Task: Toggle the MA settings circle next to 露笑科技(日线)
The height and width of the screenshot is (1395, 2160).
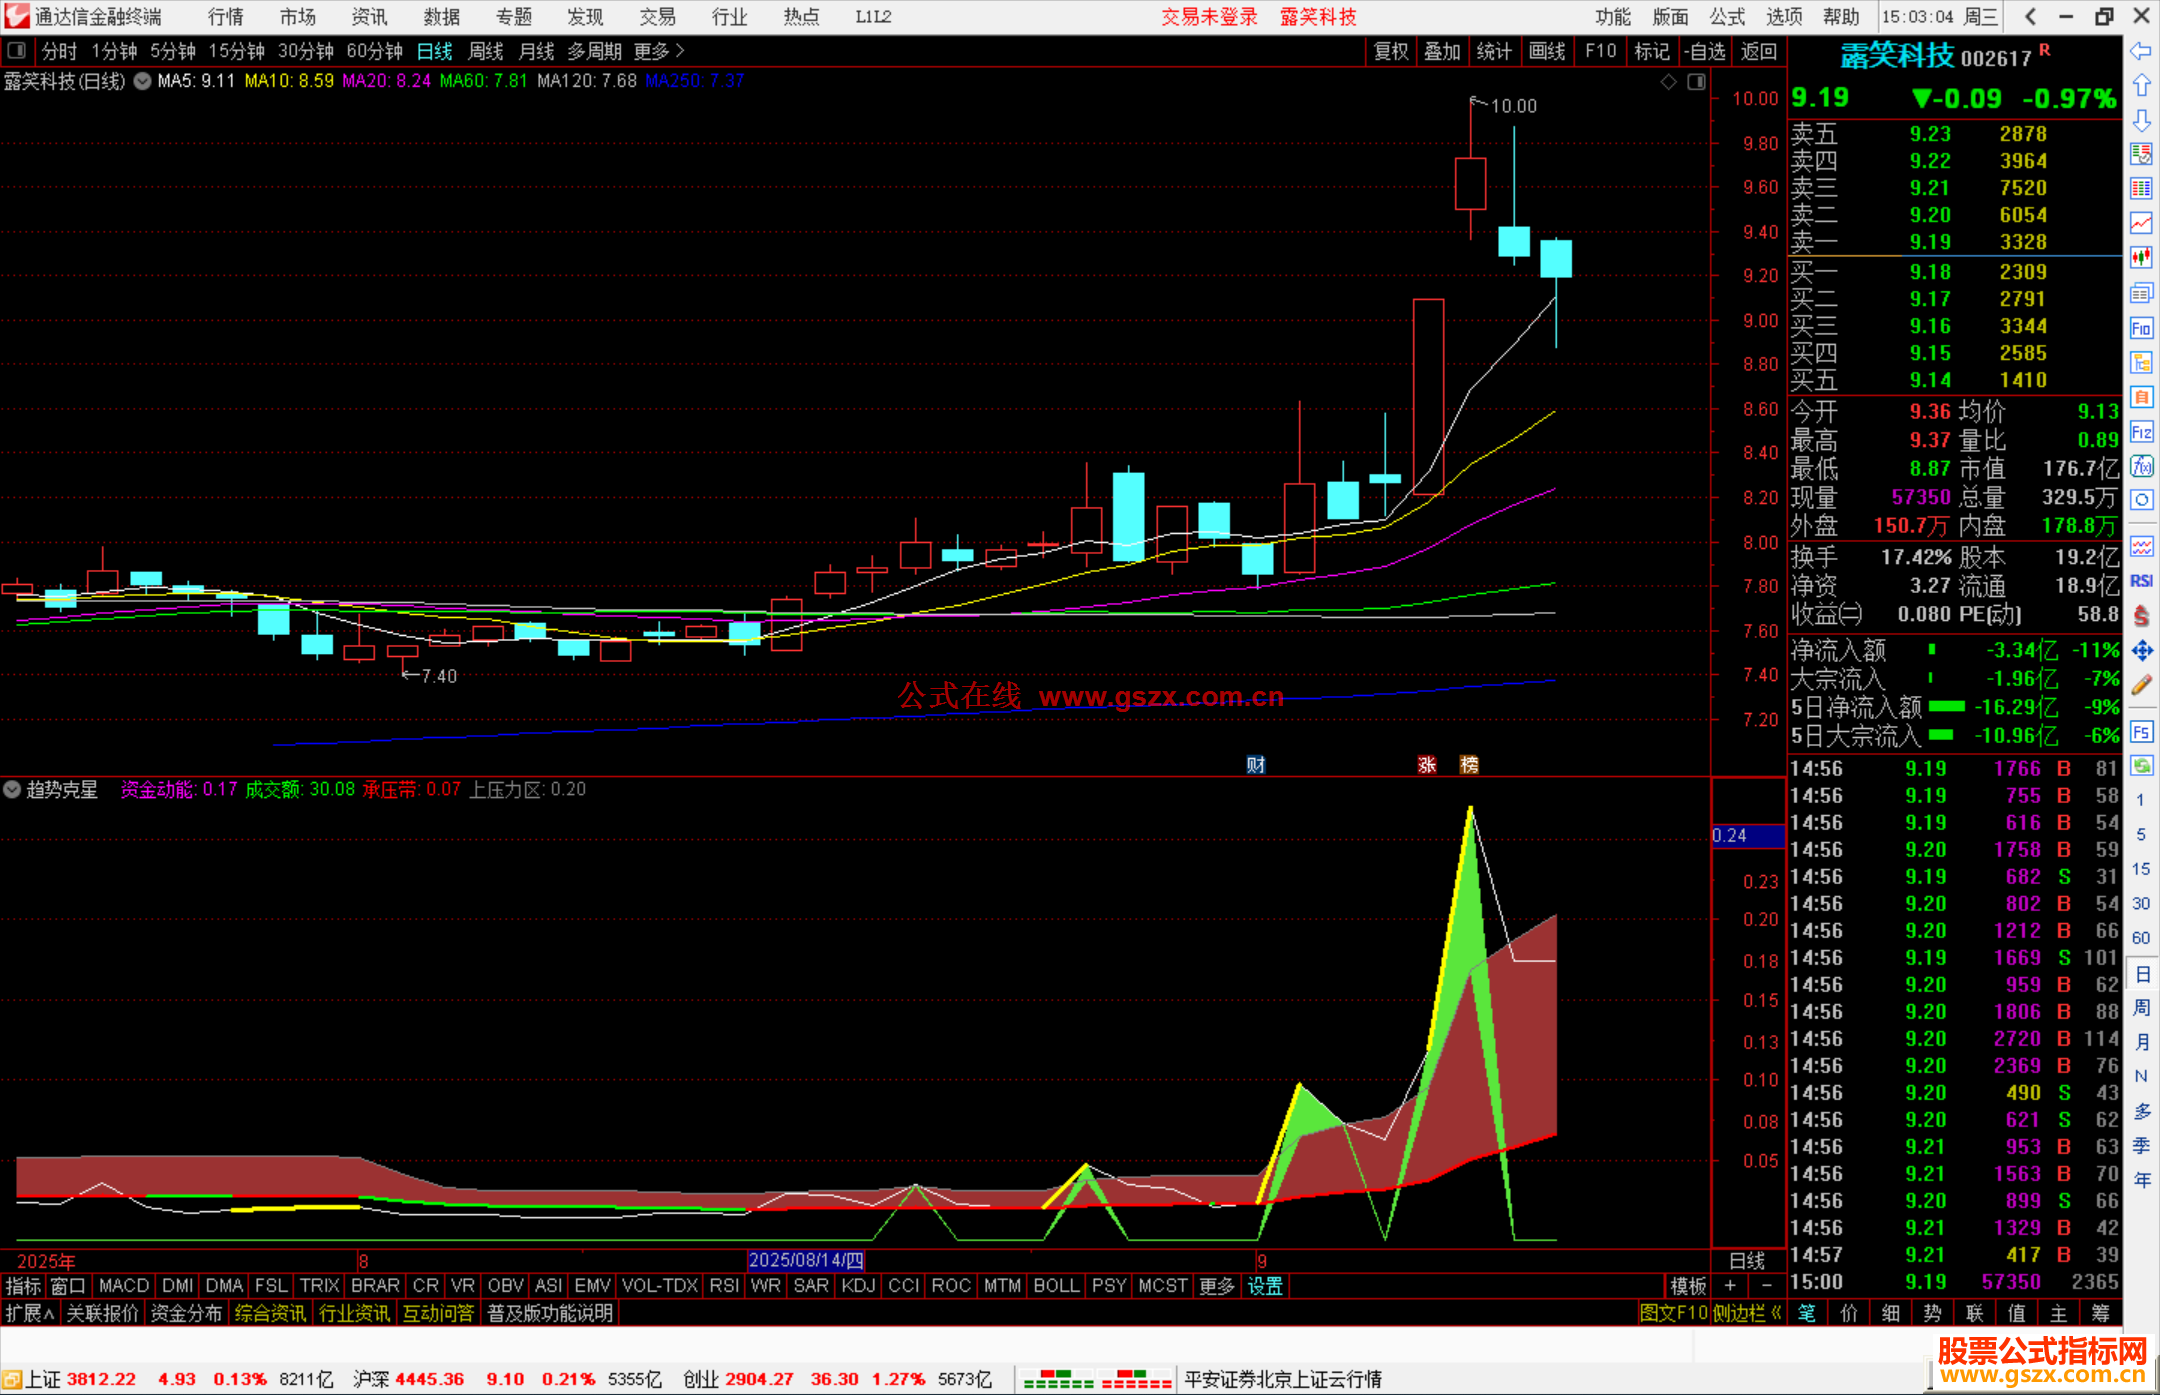Action: 143,81
